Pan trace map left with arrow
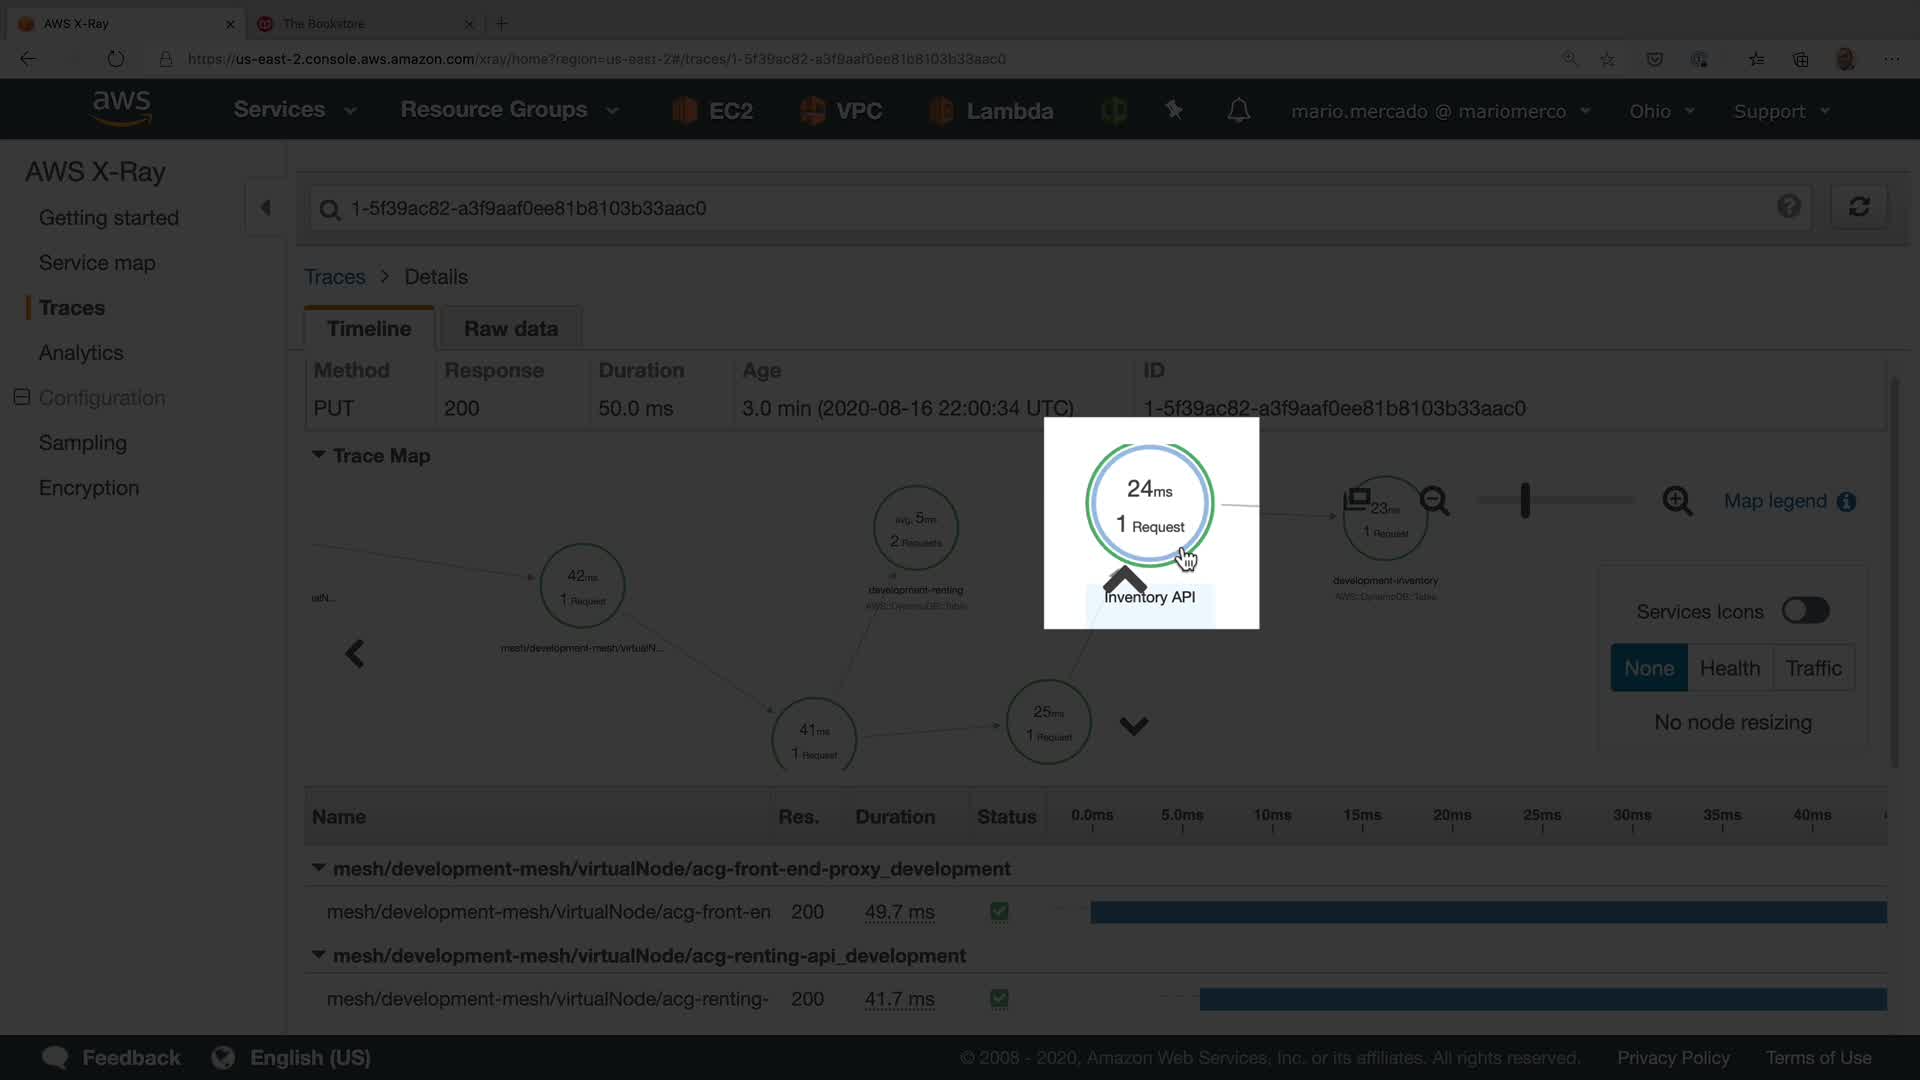1920x1080 pixels. 354,654
